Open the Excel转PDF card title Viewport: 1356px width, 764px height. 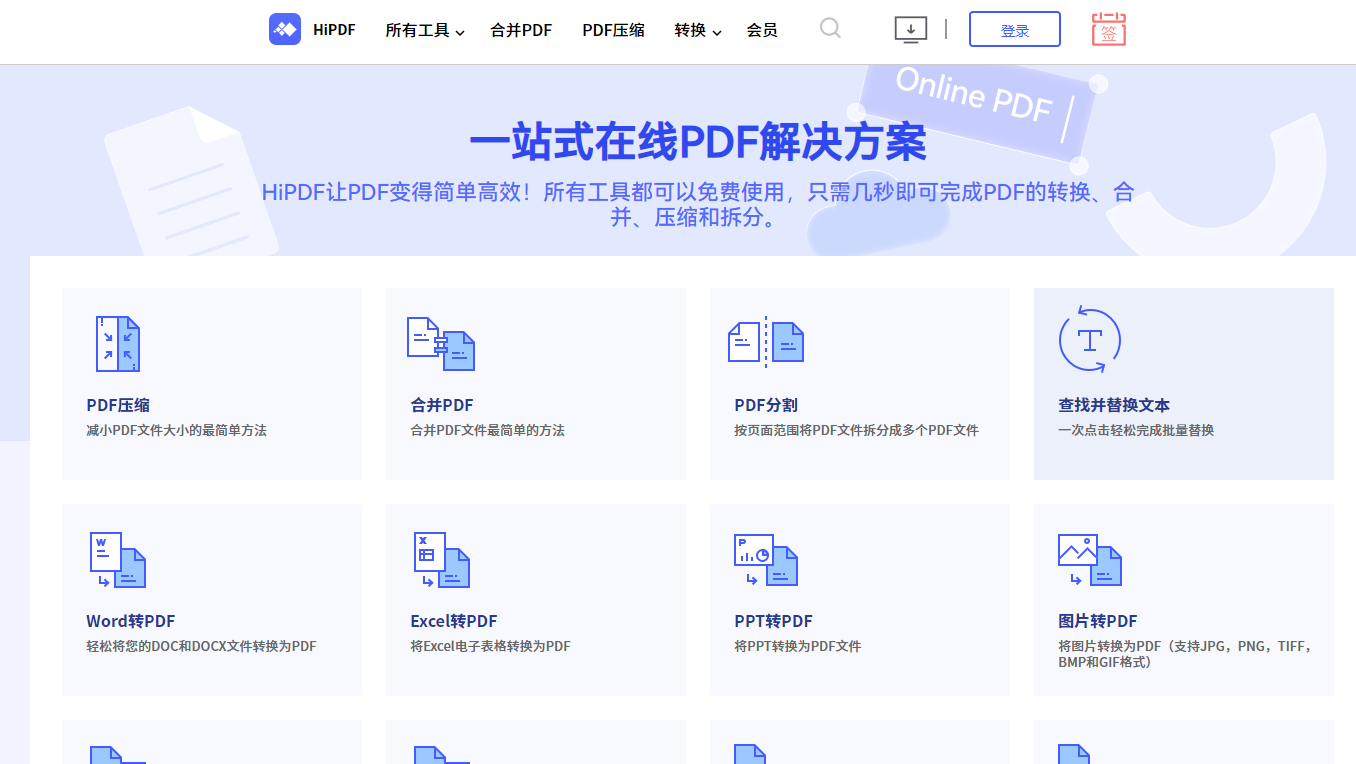[x=454, y=621]
